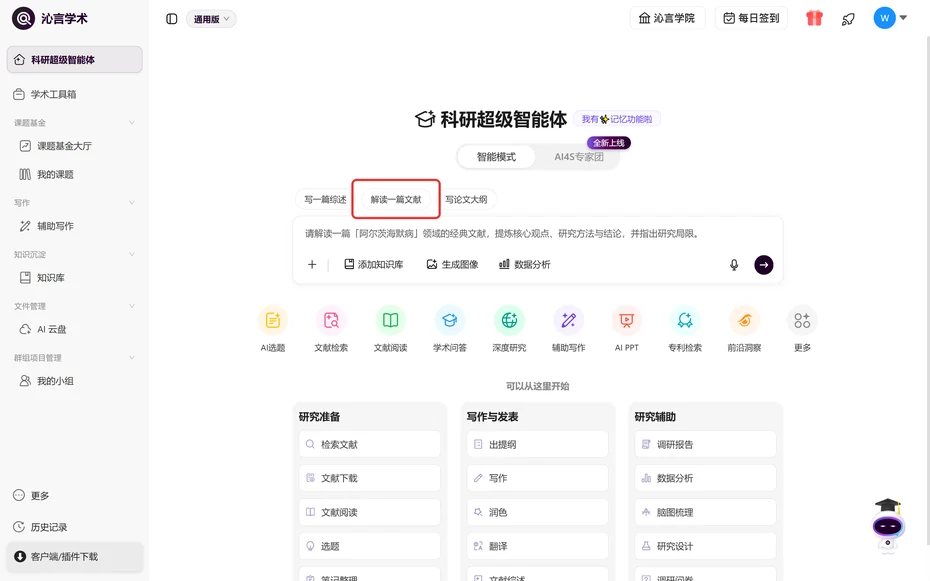Click 生成图像 in input toolbar

point(453,264)
